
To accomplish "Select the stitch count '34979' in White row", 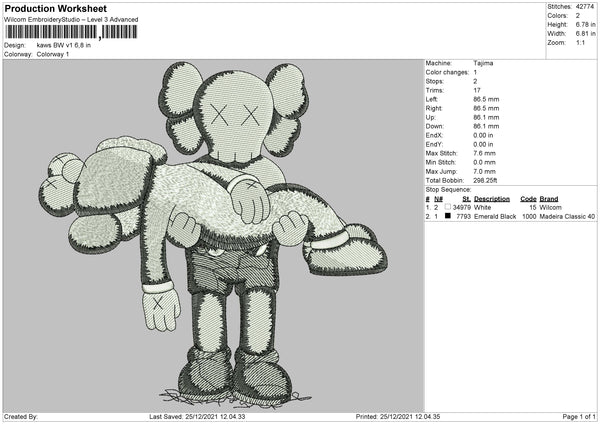I will pyautogui.click(x=461, y=207).
